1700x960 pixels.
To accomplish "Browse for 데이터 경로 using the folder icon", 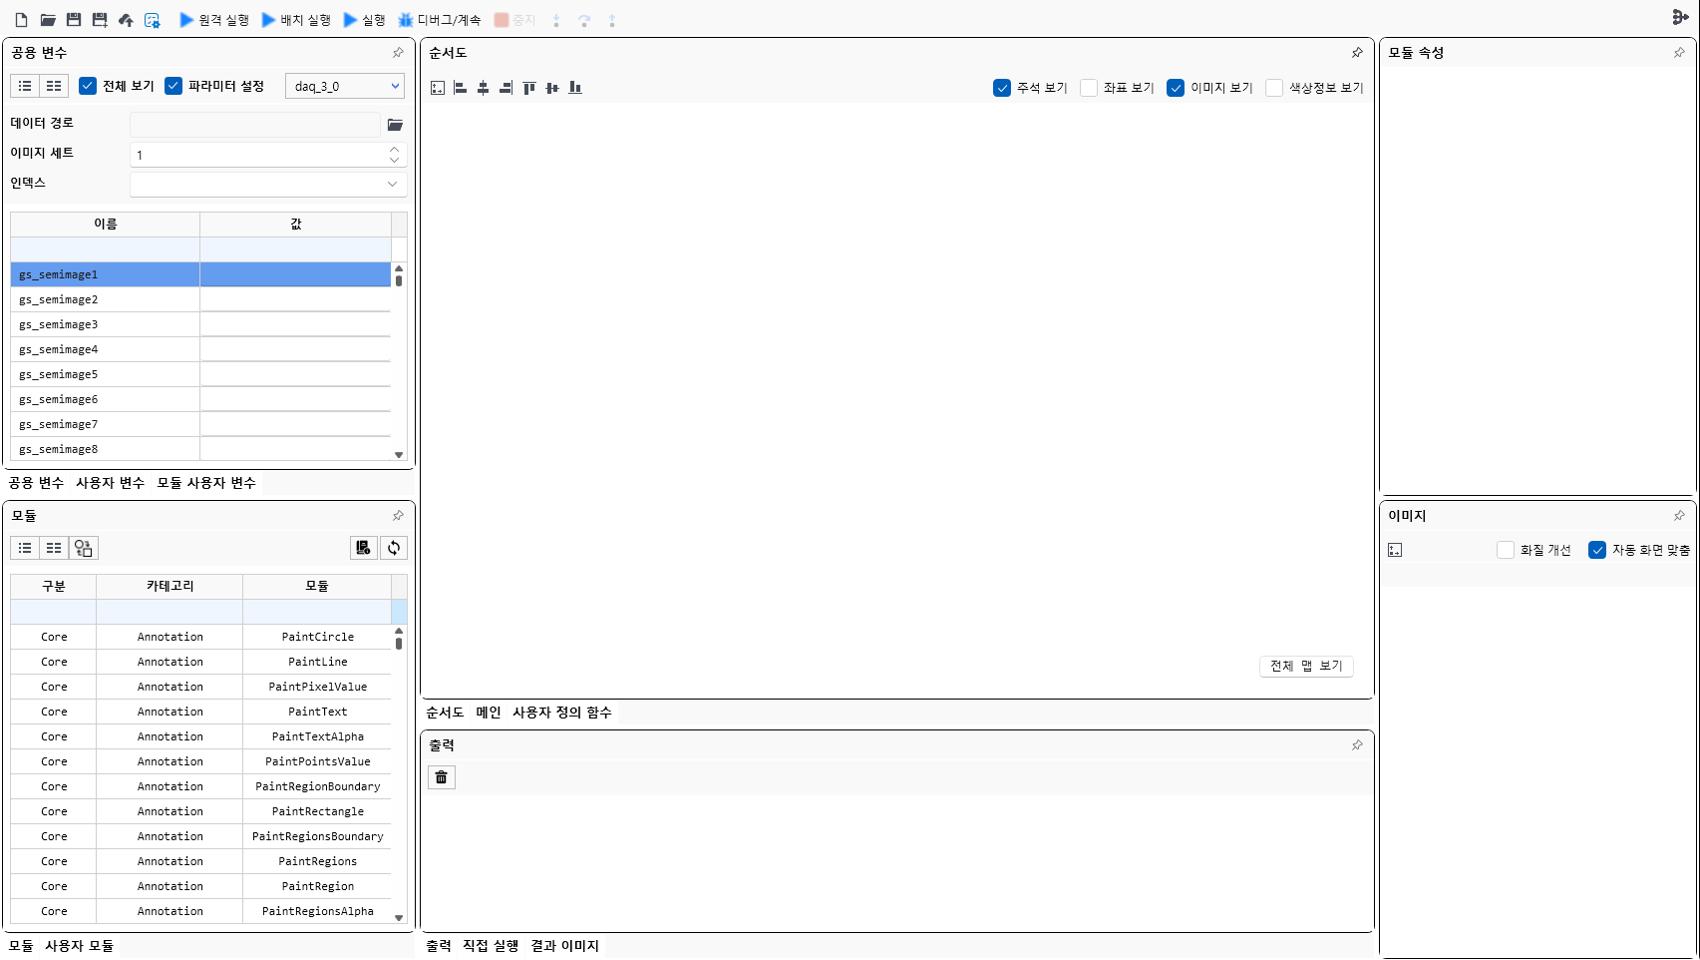I will 395,125.
